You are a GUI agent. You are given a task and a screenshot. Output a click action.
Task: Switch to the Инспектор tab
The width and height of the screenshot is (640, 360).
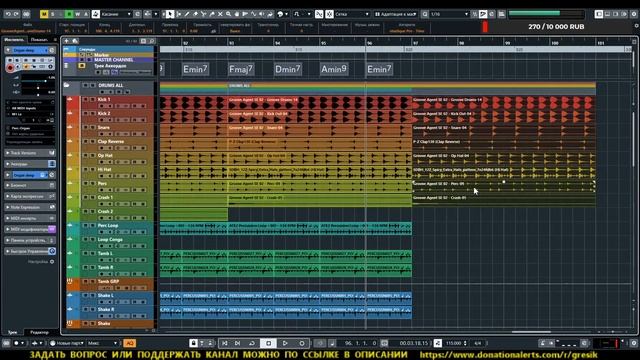point(14,40)
